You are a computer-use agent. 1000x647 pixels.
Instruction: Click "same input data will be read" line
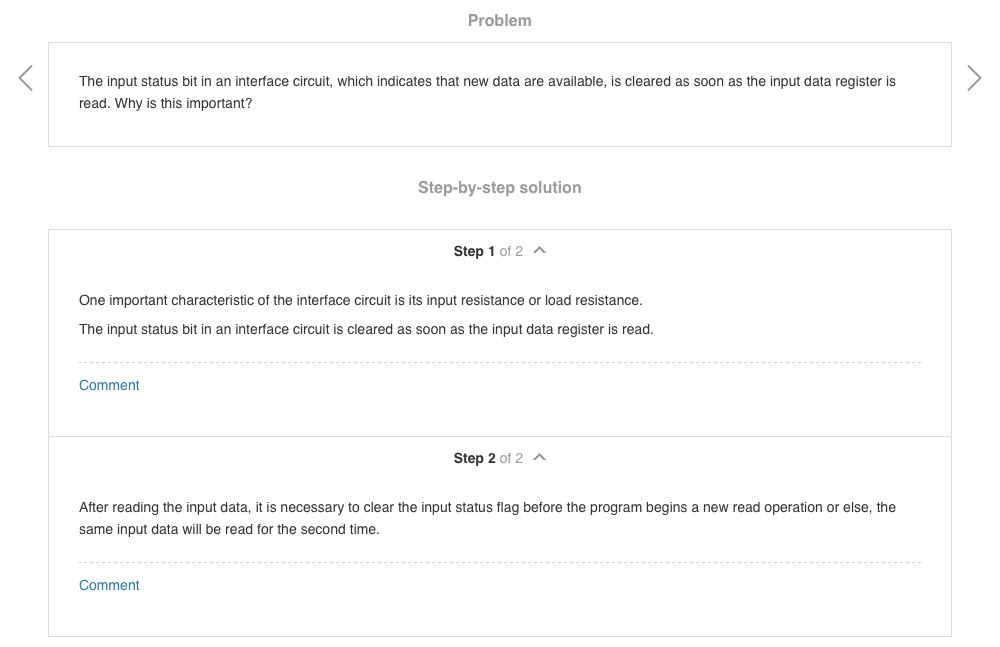click(x=229, y=529)
